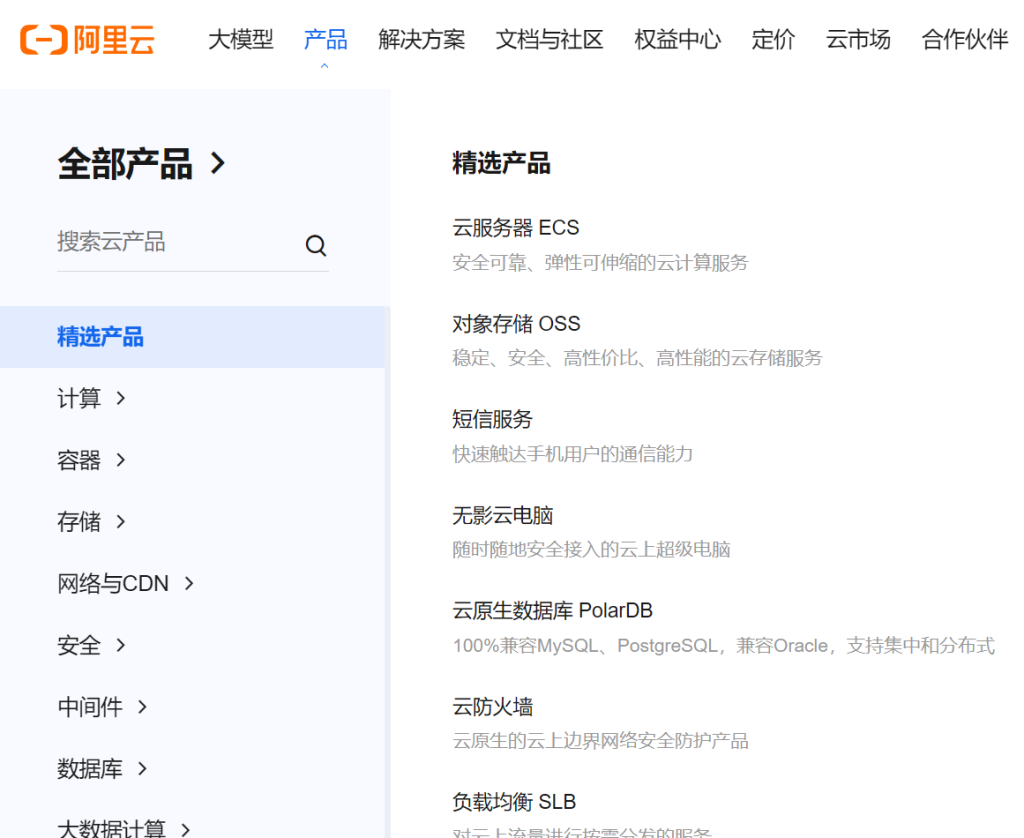
Task: Expand the 中间件 category
Action: click(x=102, y=707)
